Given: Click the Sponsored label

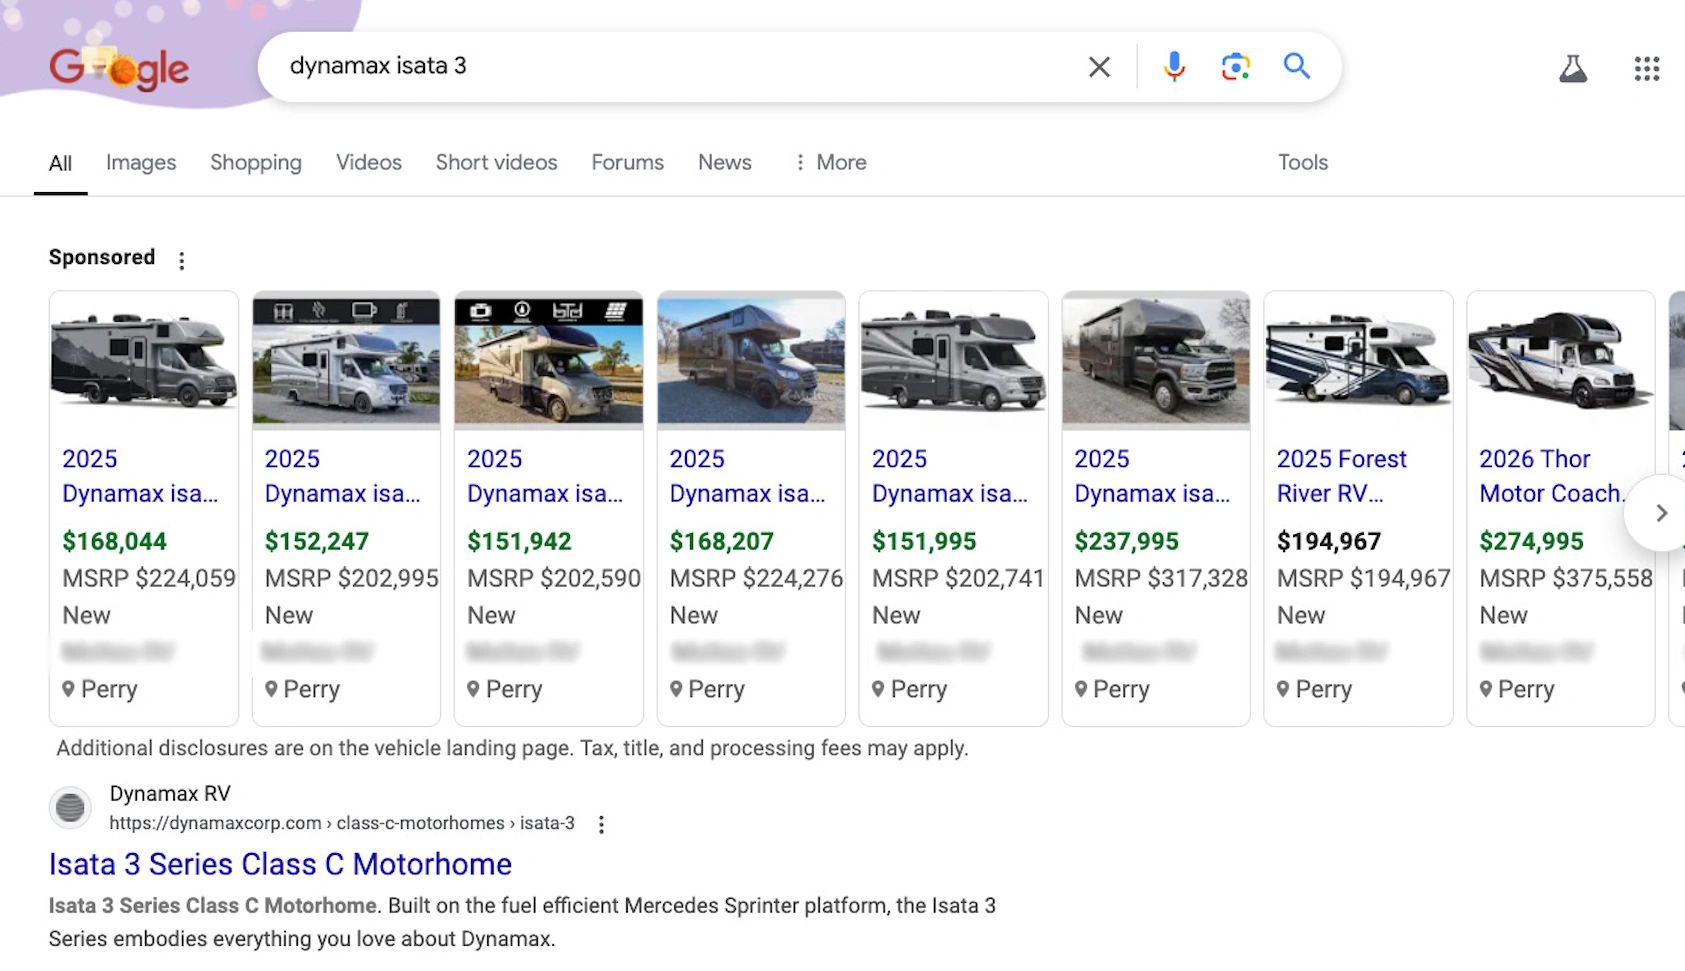Looking at the screenshot, I should [x=102, y=257].
